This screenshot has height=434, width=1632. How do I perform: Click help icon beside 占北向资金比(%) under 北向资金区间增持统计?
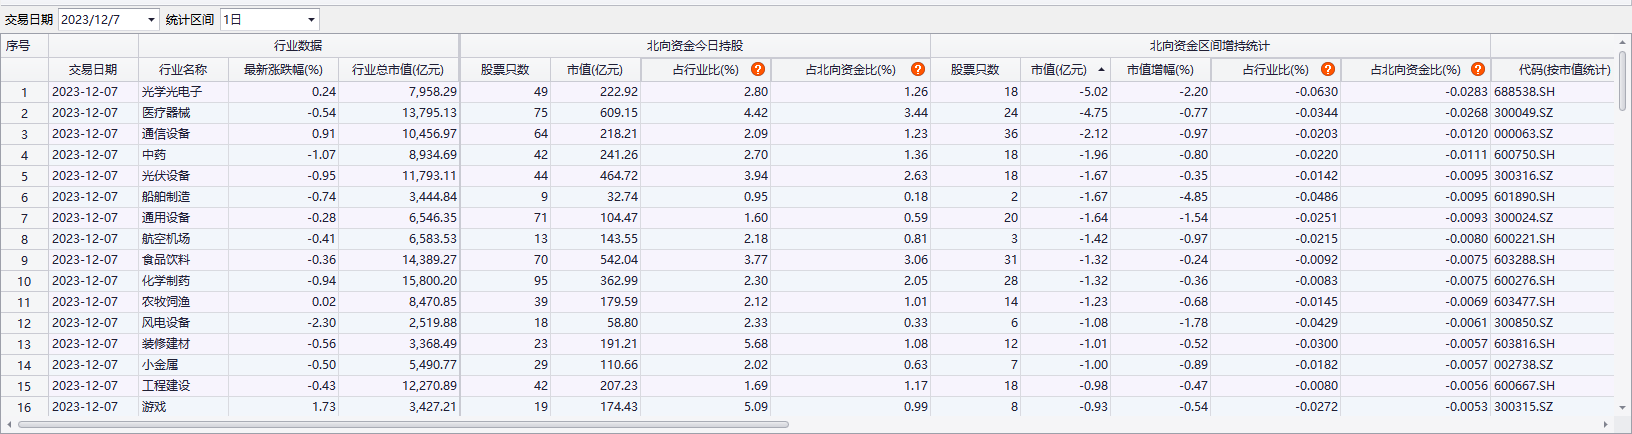1477,69
